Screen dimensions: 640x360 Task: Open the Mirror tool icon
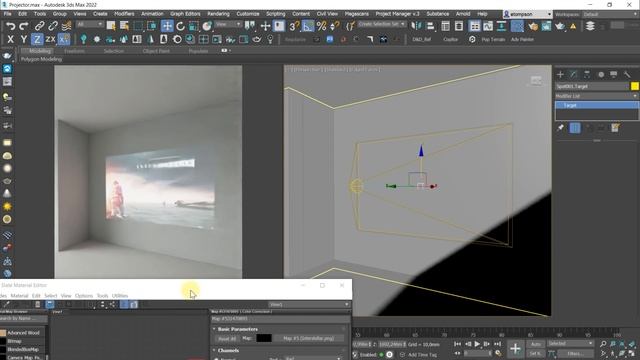tap(417, 26)
